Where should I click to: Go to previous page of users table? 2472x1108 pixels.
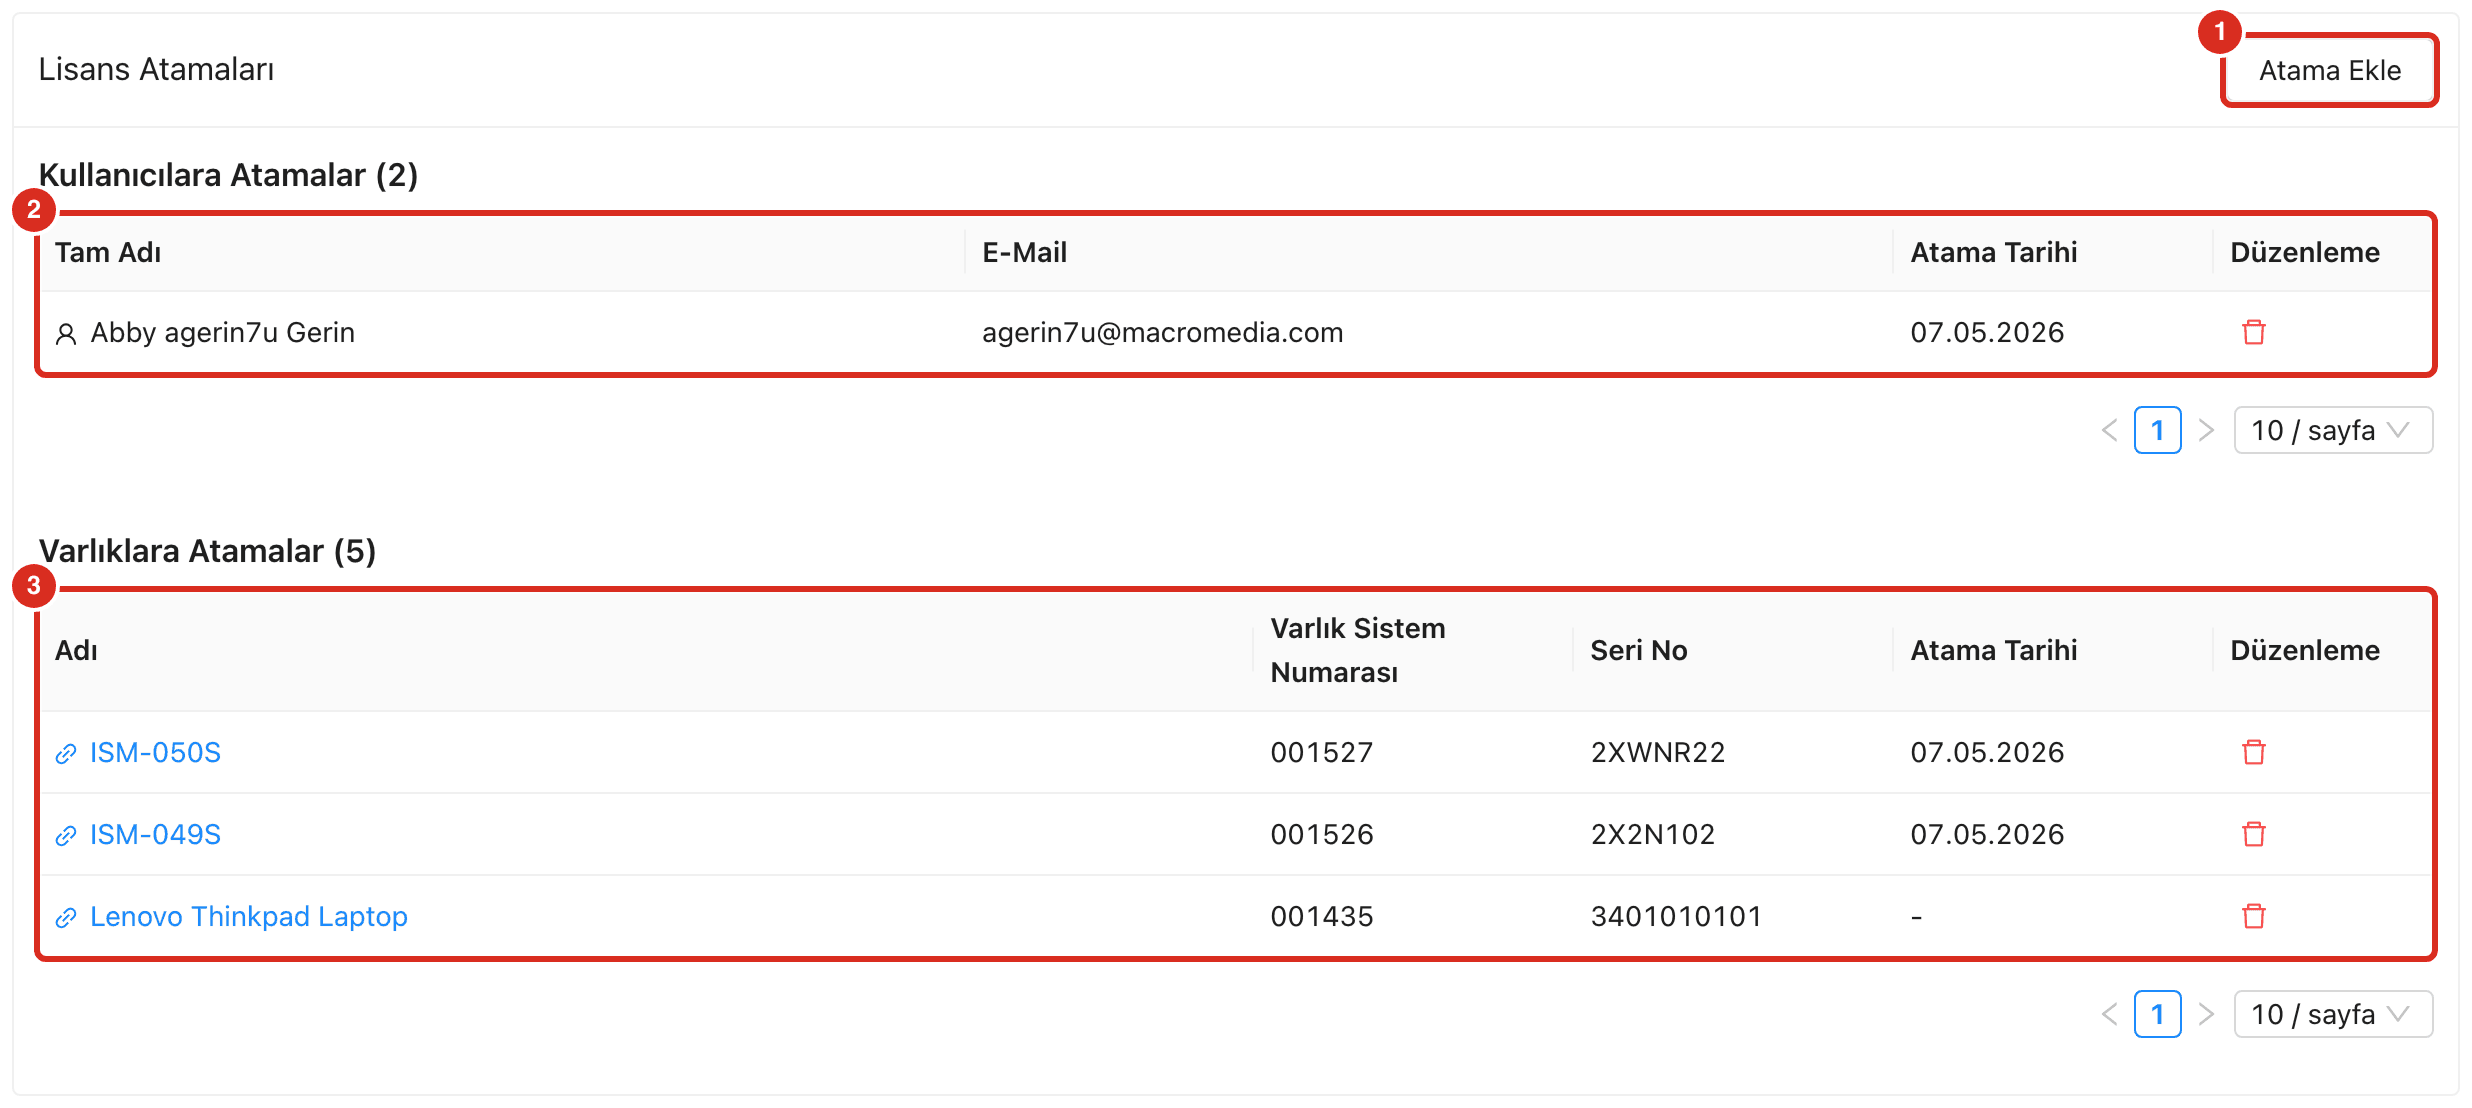click(x=2110, y=430)
